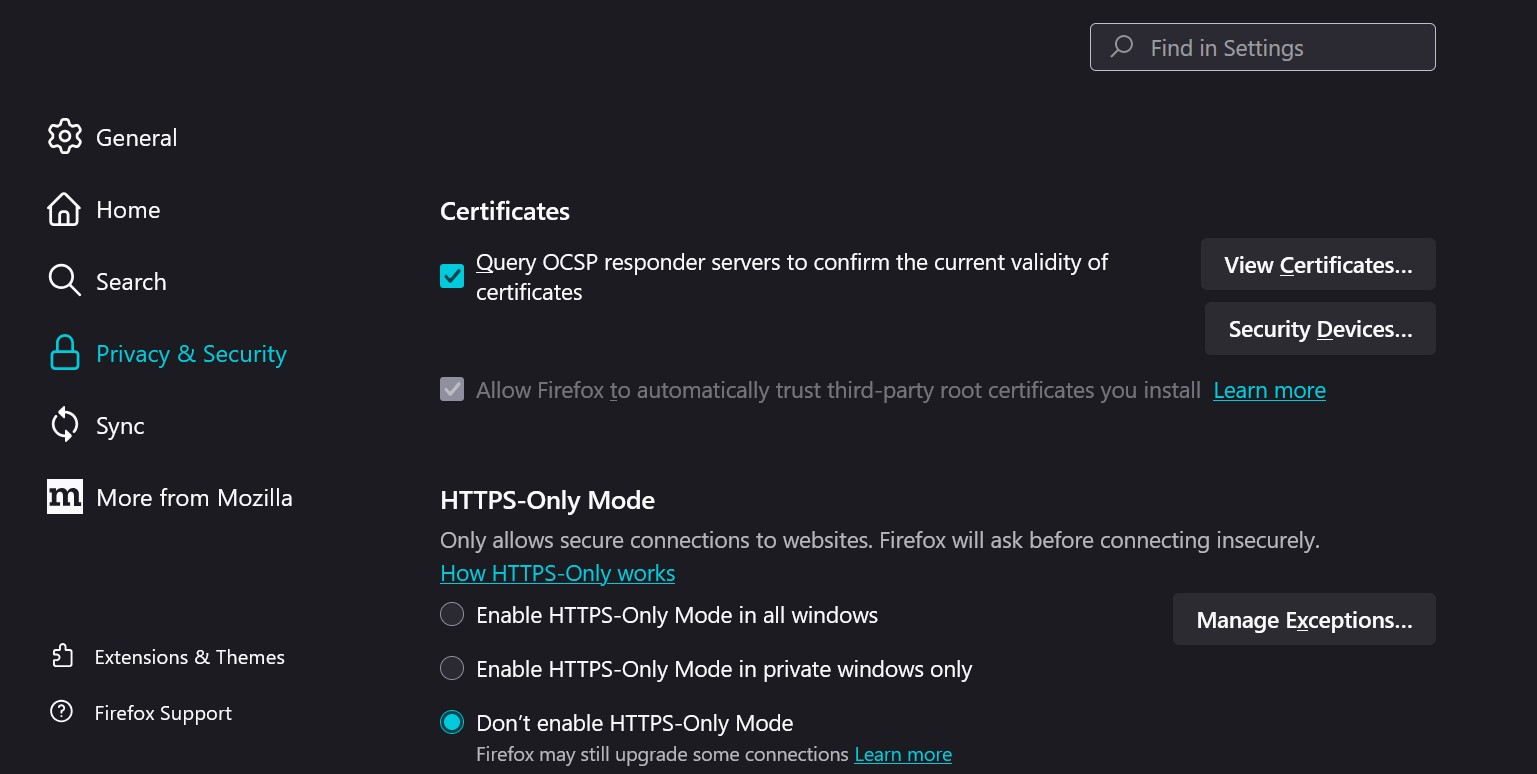Open the View Certificates dialog

click(x=1317, y=265)
